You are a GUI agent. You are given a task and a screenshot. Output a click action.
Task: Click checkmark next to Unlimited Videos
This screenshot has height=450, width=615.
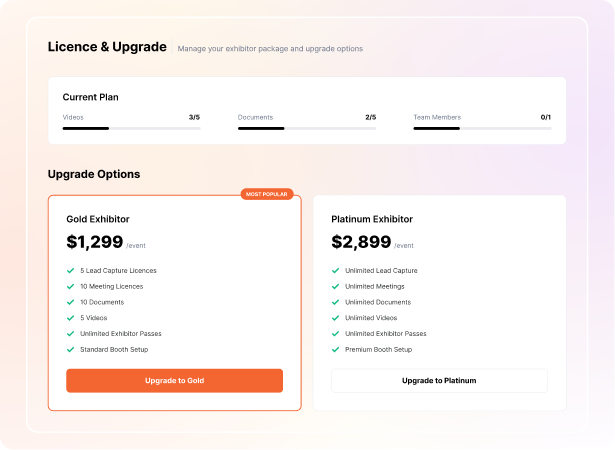[x=335, y=318]
